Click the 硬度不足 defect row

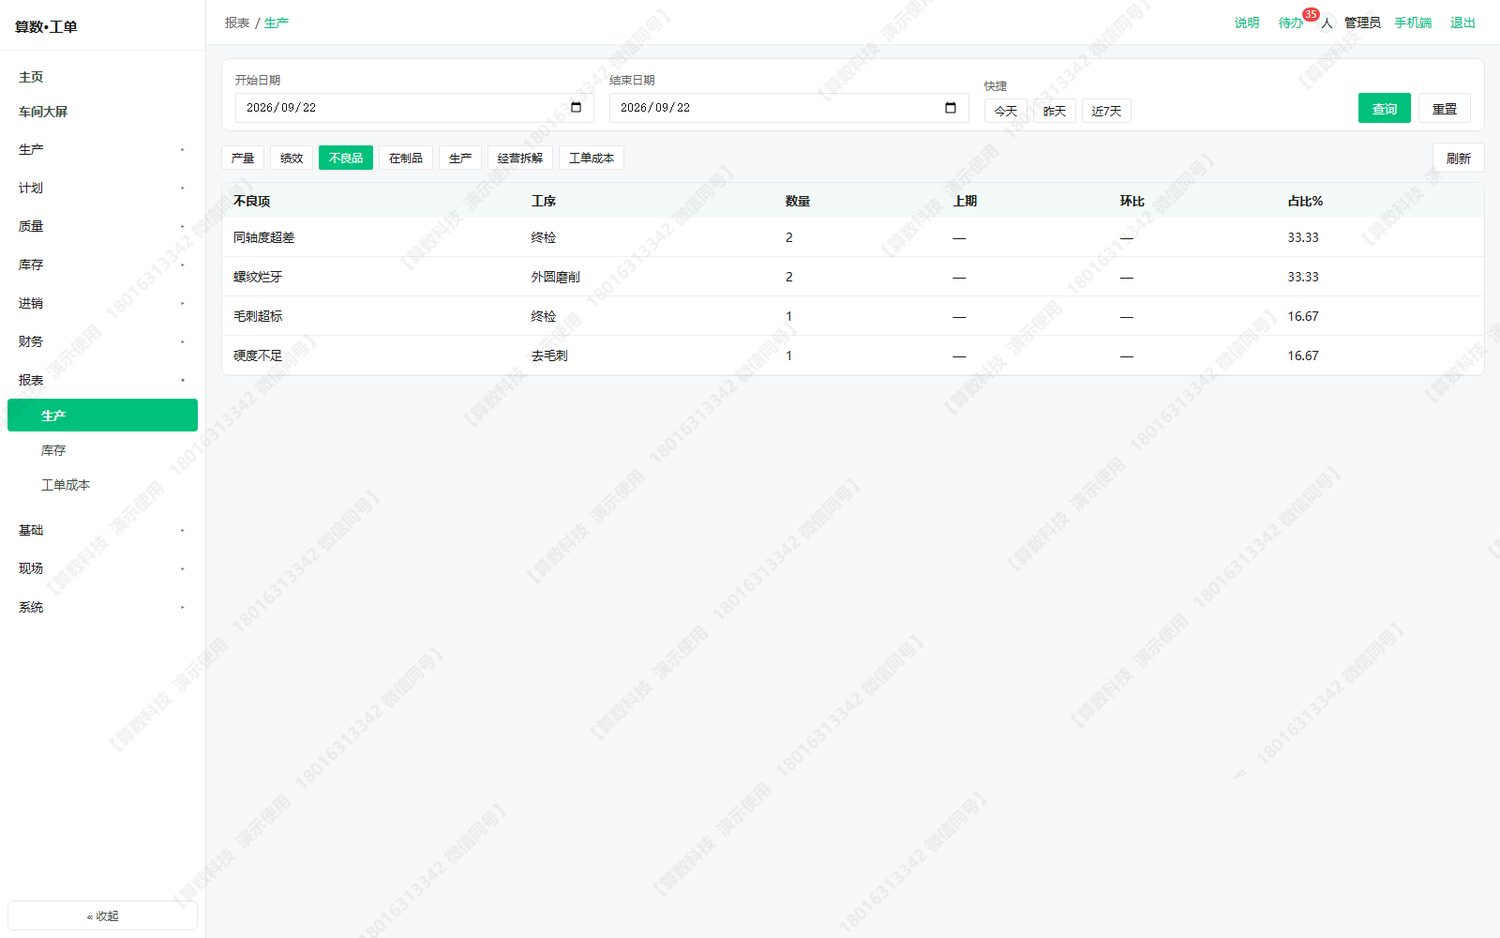(x=852, y=356)
